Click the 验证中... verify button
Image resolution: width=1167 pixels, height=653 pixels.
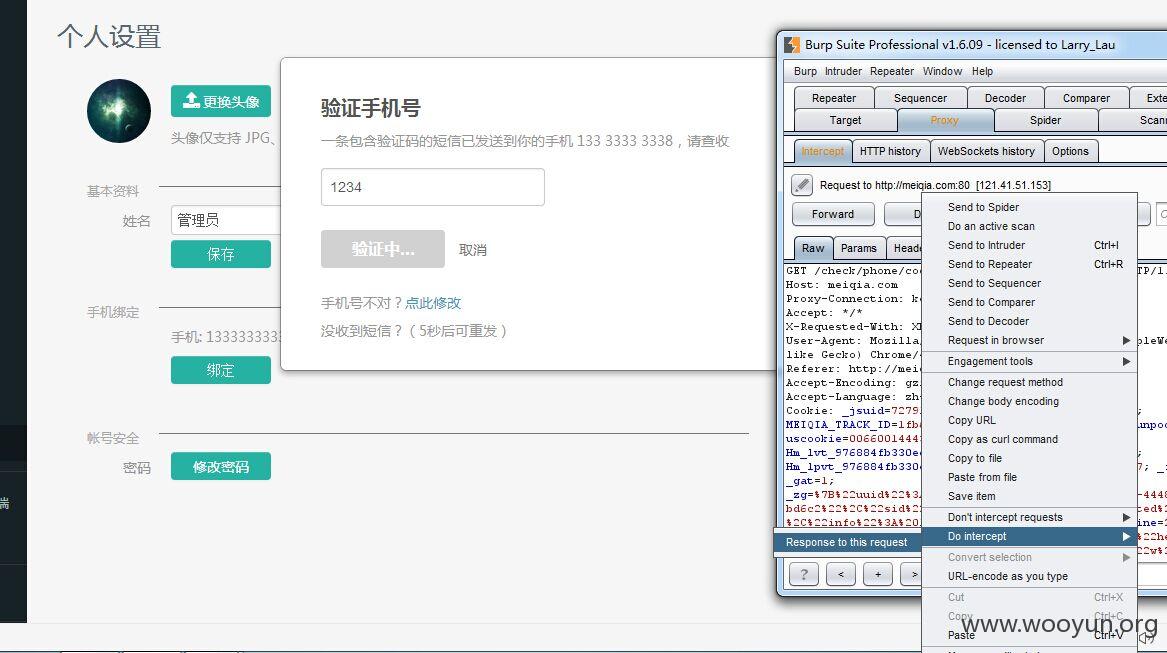click(383, 249)
